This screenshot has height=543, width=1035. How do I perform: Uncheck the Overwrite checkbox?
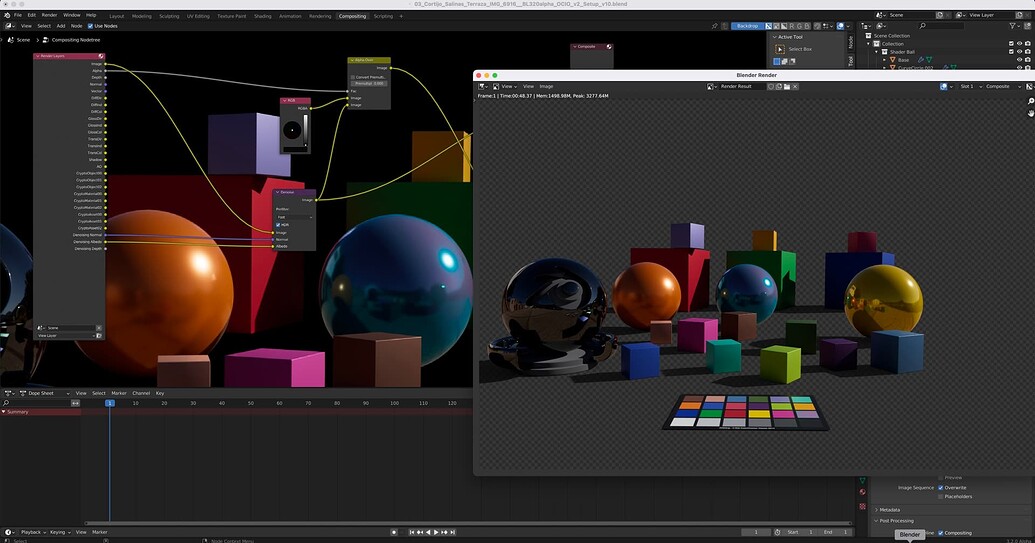tap(941, 488)
